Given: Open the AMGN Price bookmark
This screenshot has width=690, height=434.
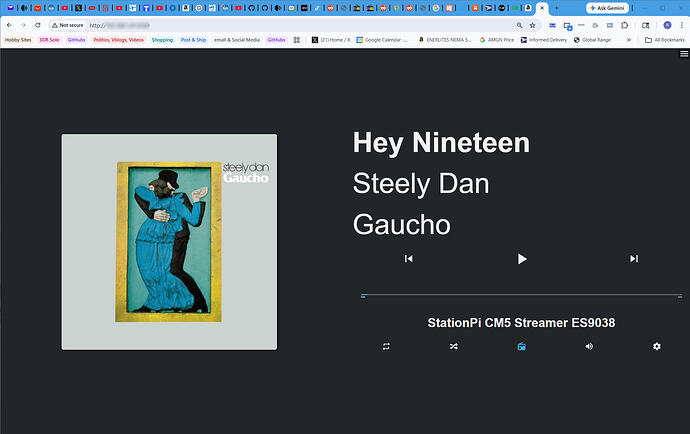Looking at the screenshot, I should [x=497, y=40].
